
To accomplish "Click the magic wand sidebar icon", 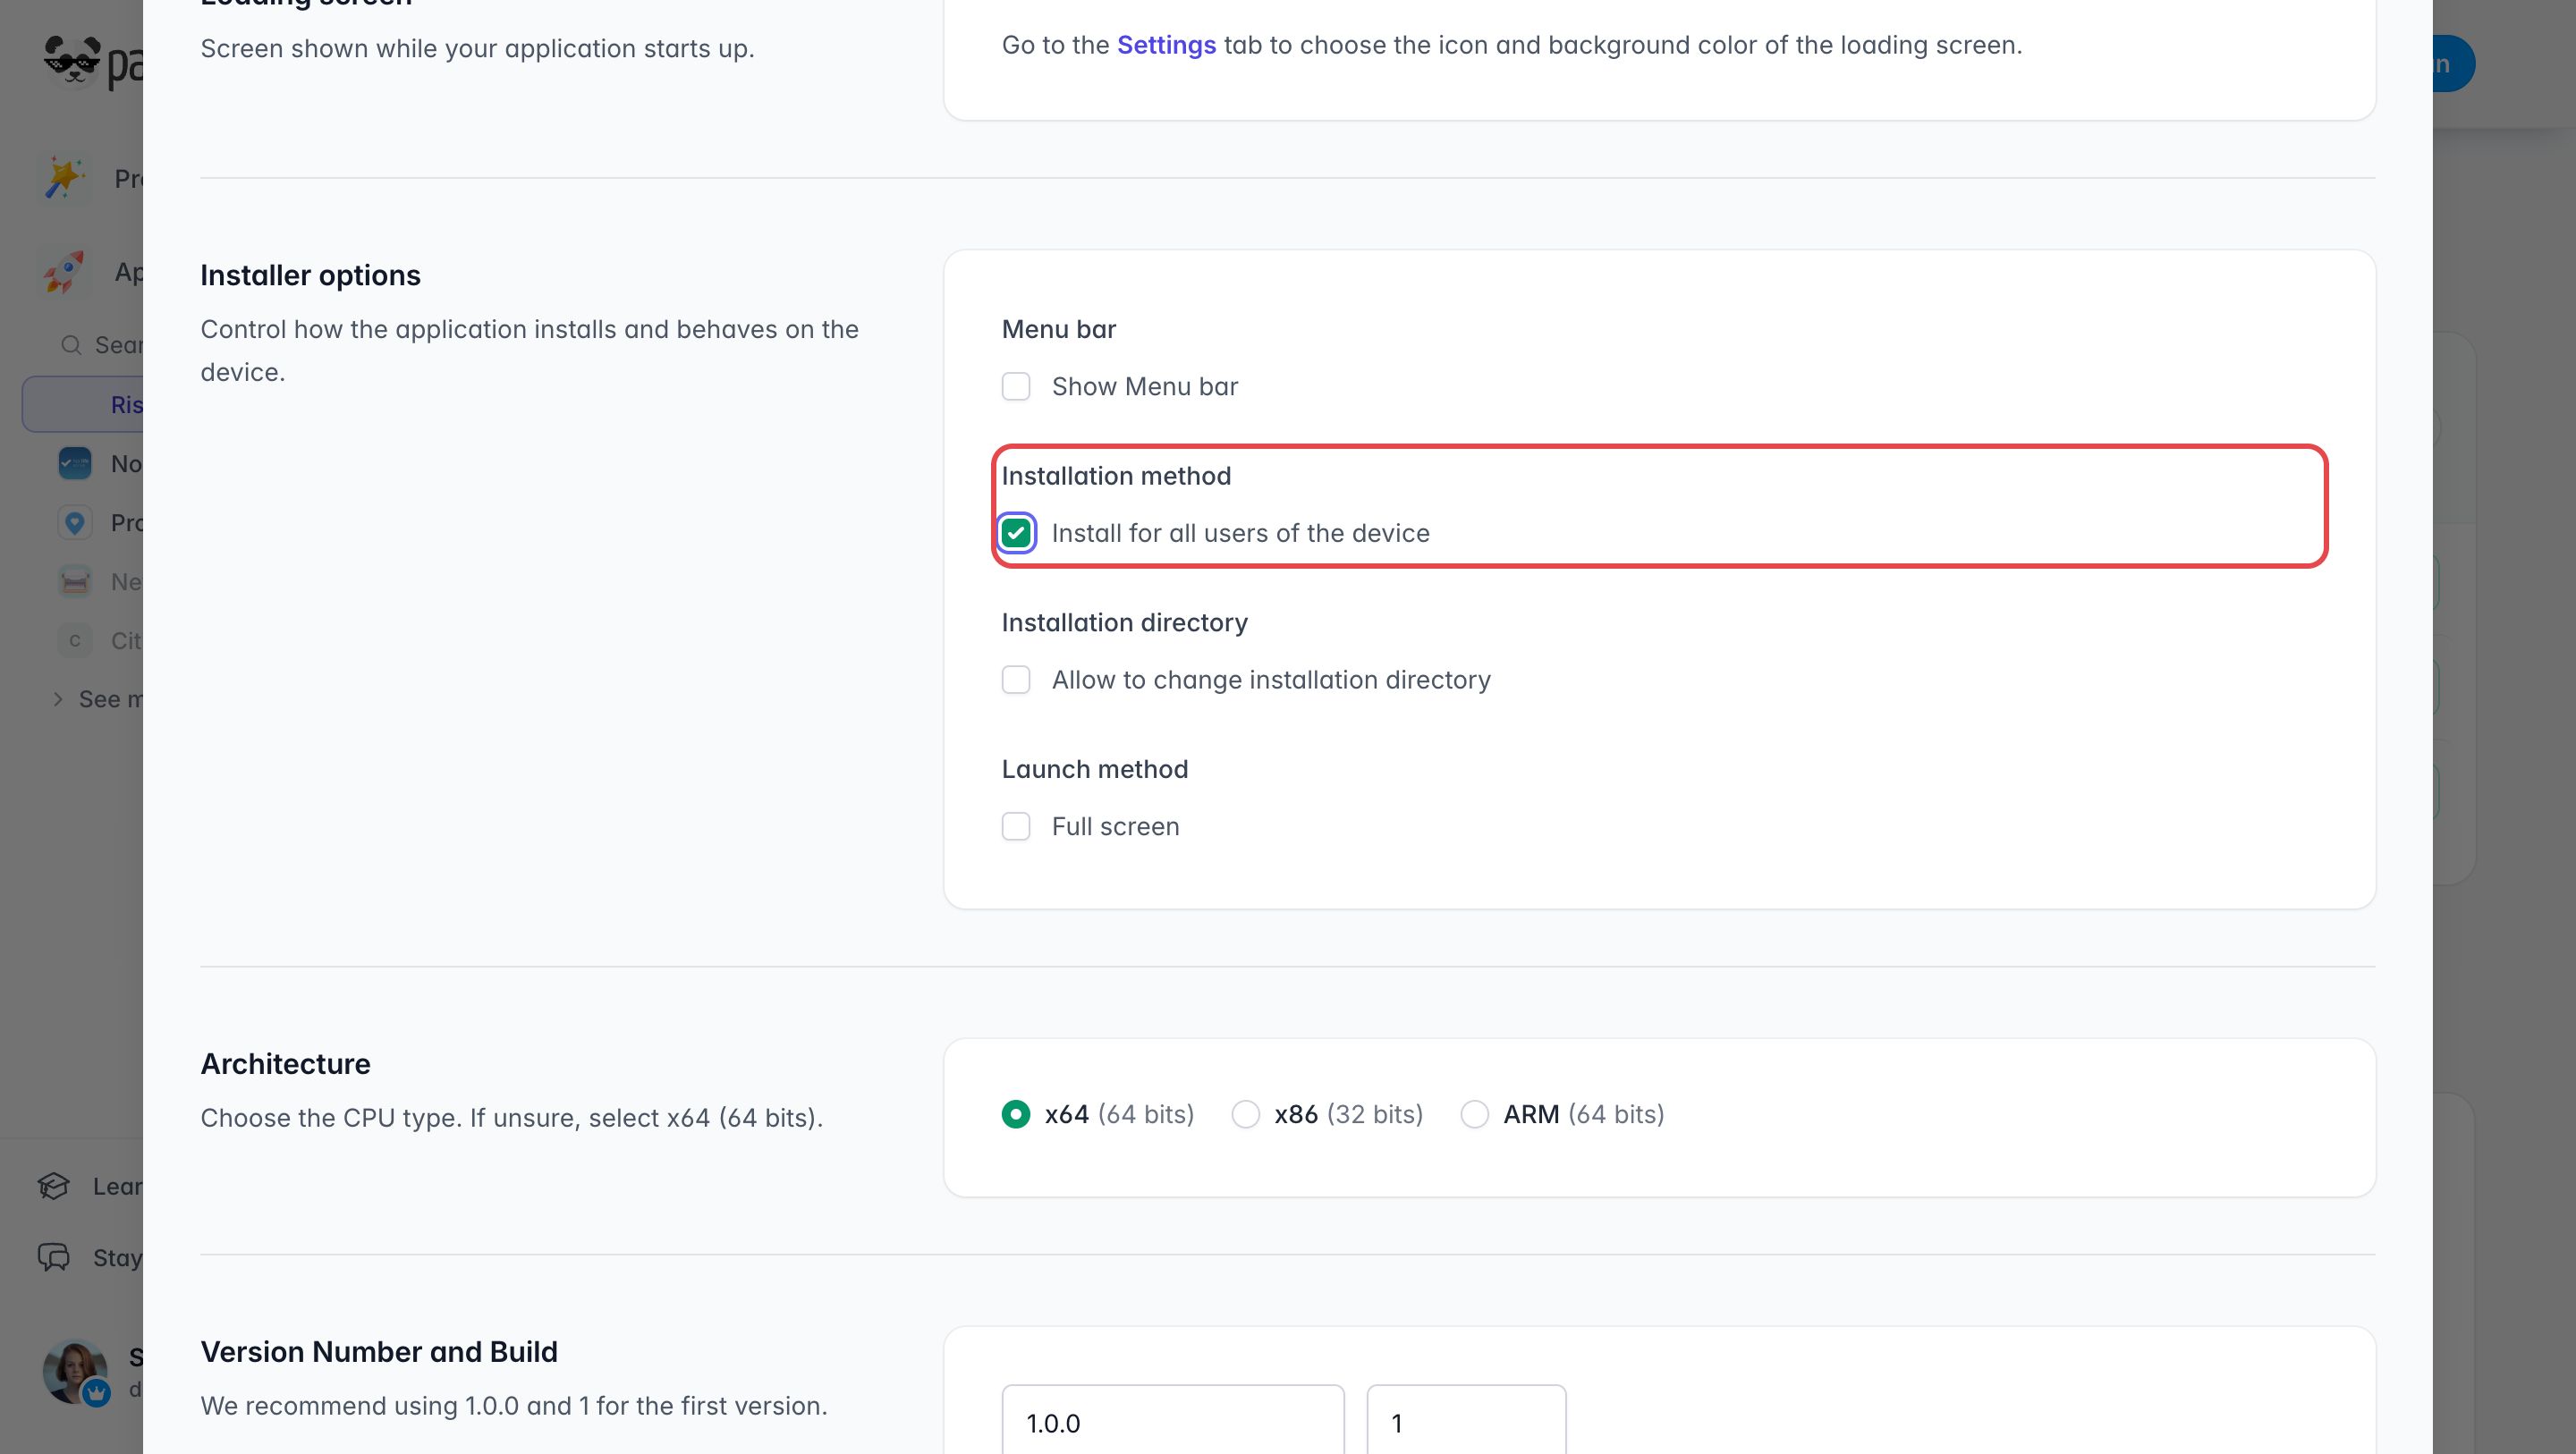I will click(x=65, y=178).
